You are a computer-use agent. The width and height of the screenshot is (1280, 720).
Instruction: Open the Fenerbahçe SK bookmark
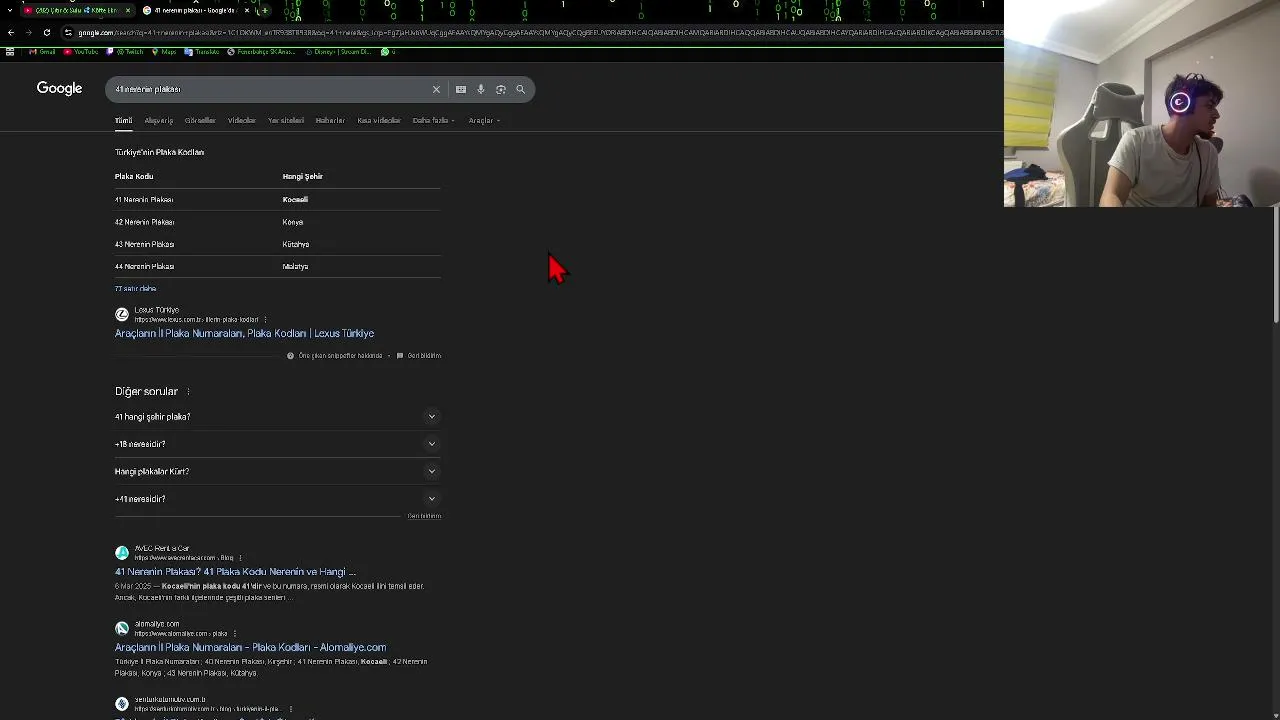click(261, 52)
